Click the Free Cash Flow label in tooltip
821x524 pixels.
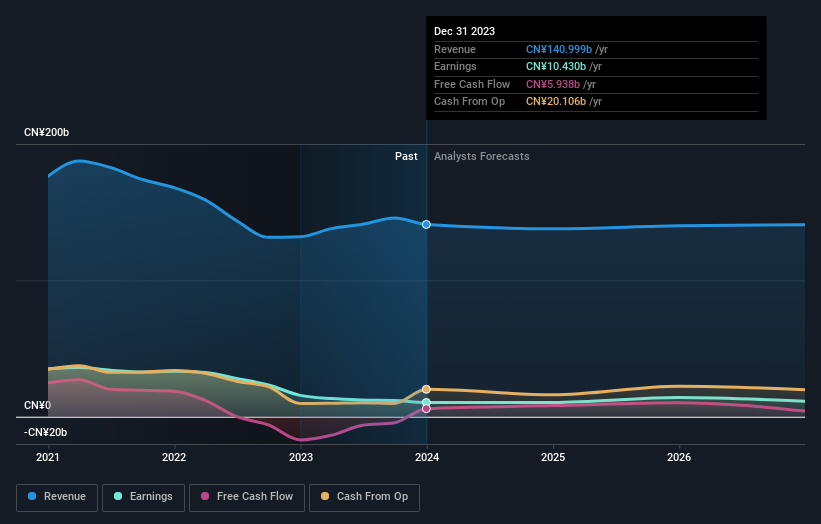[472, 84]
